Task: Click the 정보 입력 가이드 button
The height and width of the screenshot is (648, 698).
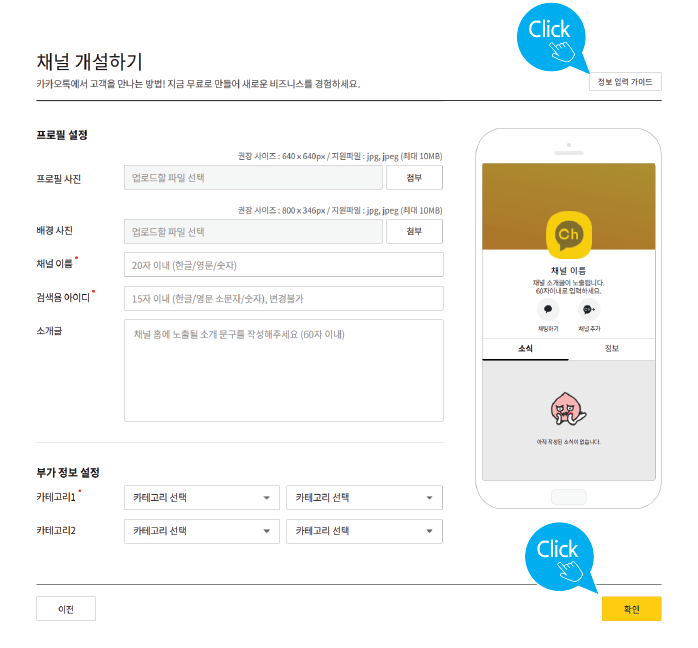Action: 625,82
